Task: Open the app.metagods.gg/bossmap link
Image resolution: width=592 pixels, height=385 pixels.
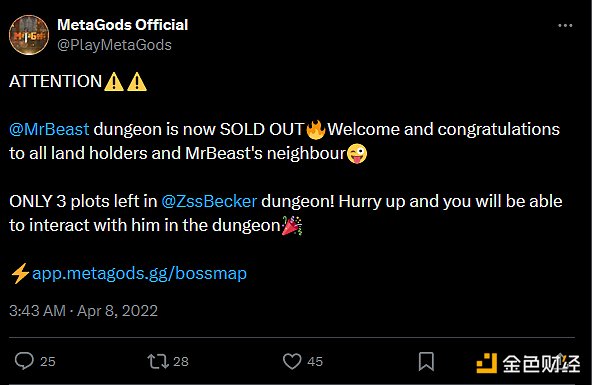Action: (x=139, y=273)
